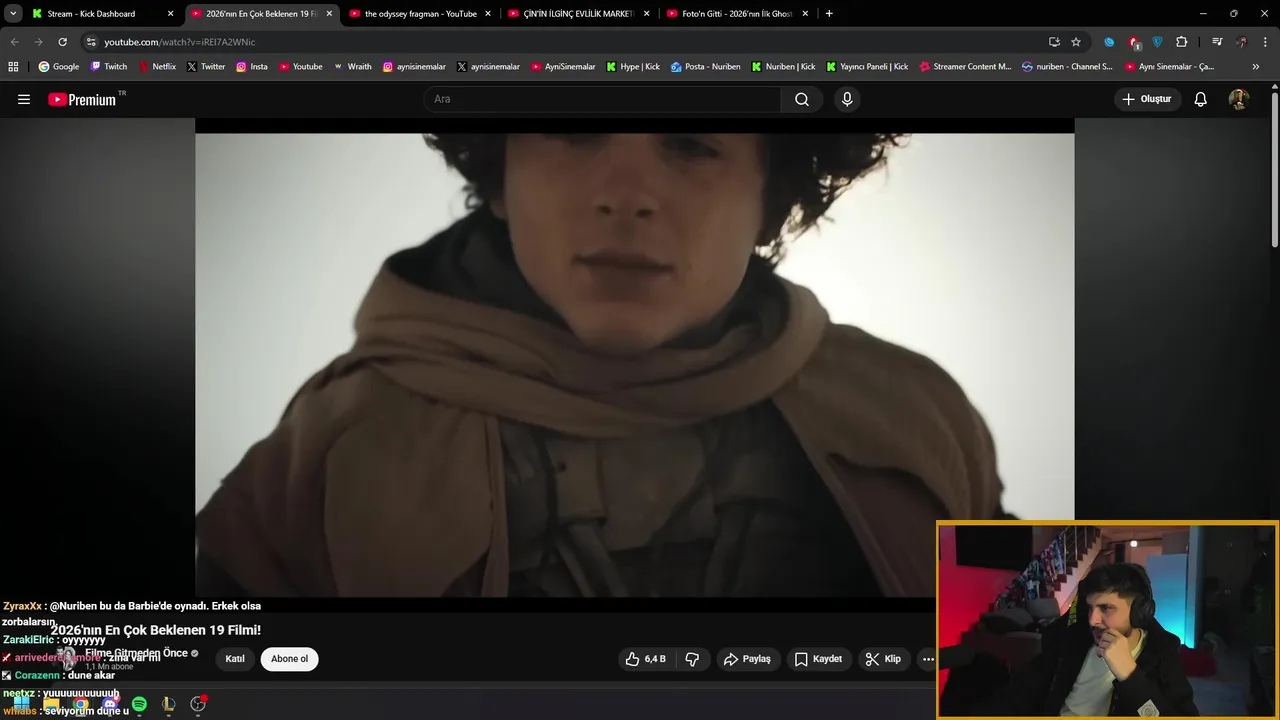Click the youtube.com address bar URL
This screenshot has height=720, width=1280.
[180, 42]
